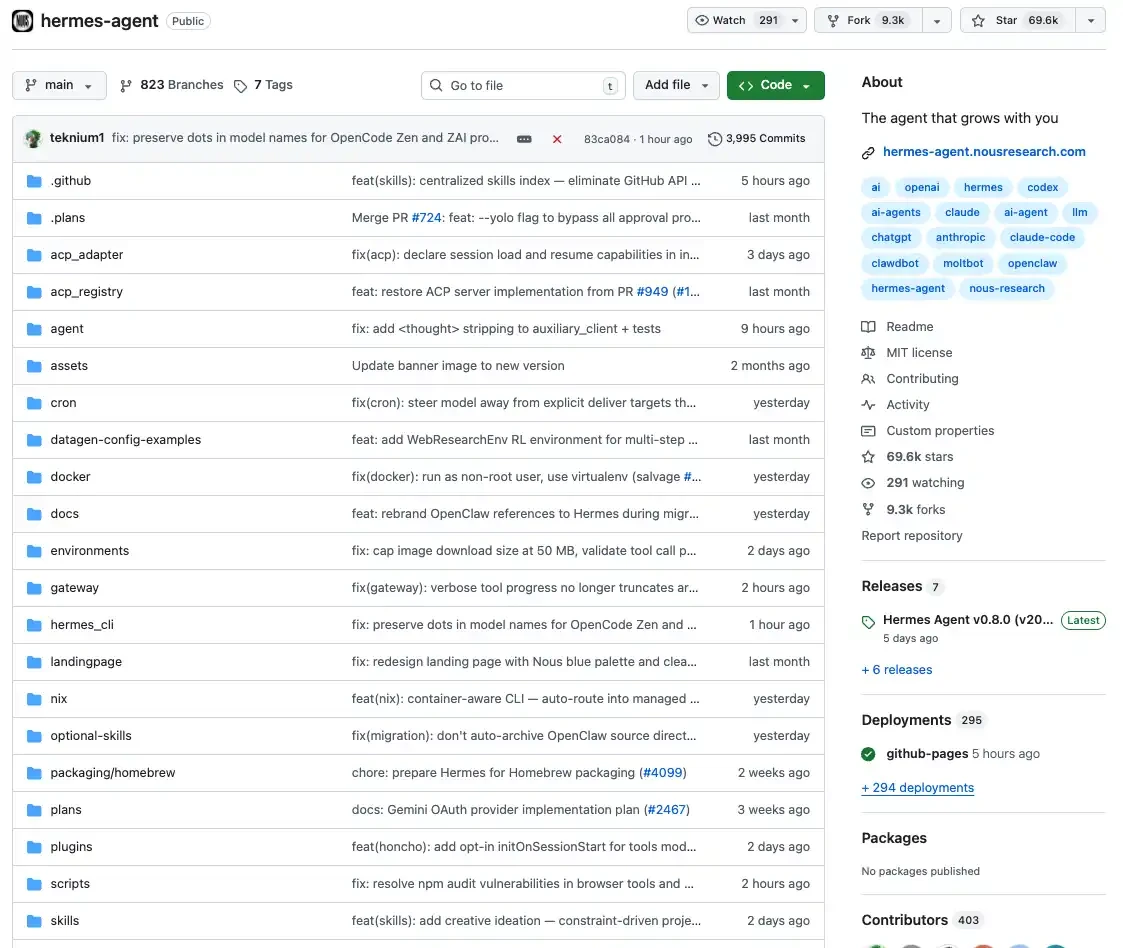Click the Activity pulse icon

pos(868,405)
